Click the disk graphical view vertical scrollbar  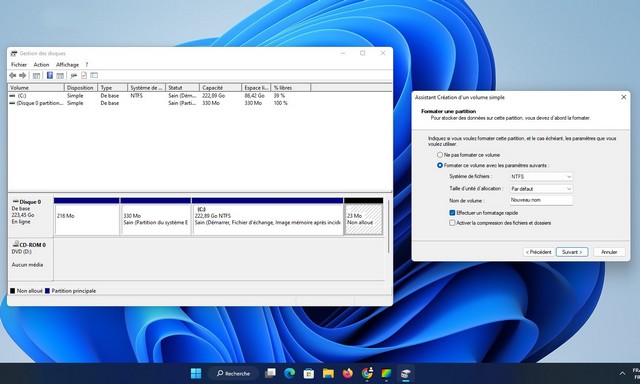pyautogui.click(x=388, y=226)
